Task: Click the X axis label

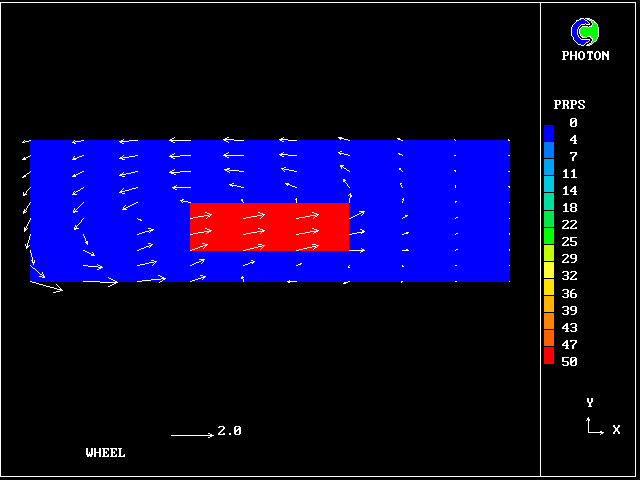Action: (x=616, y=429)
